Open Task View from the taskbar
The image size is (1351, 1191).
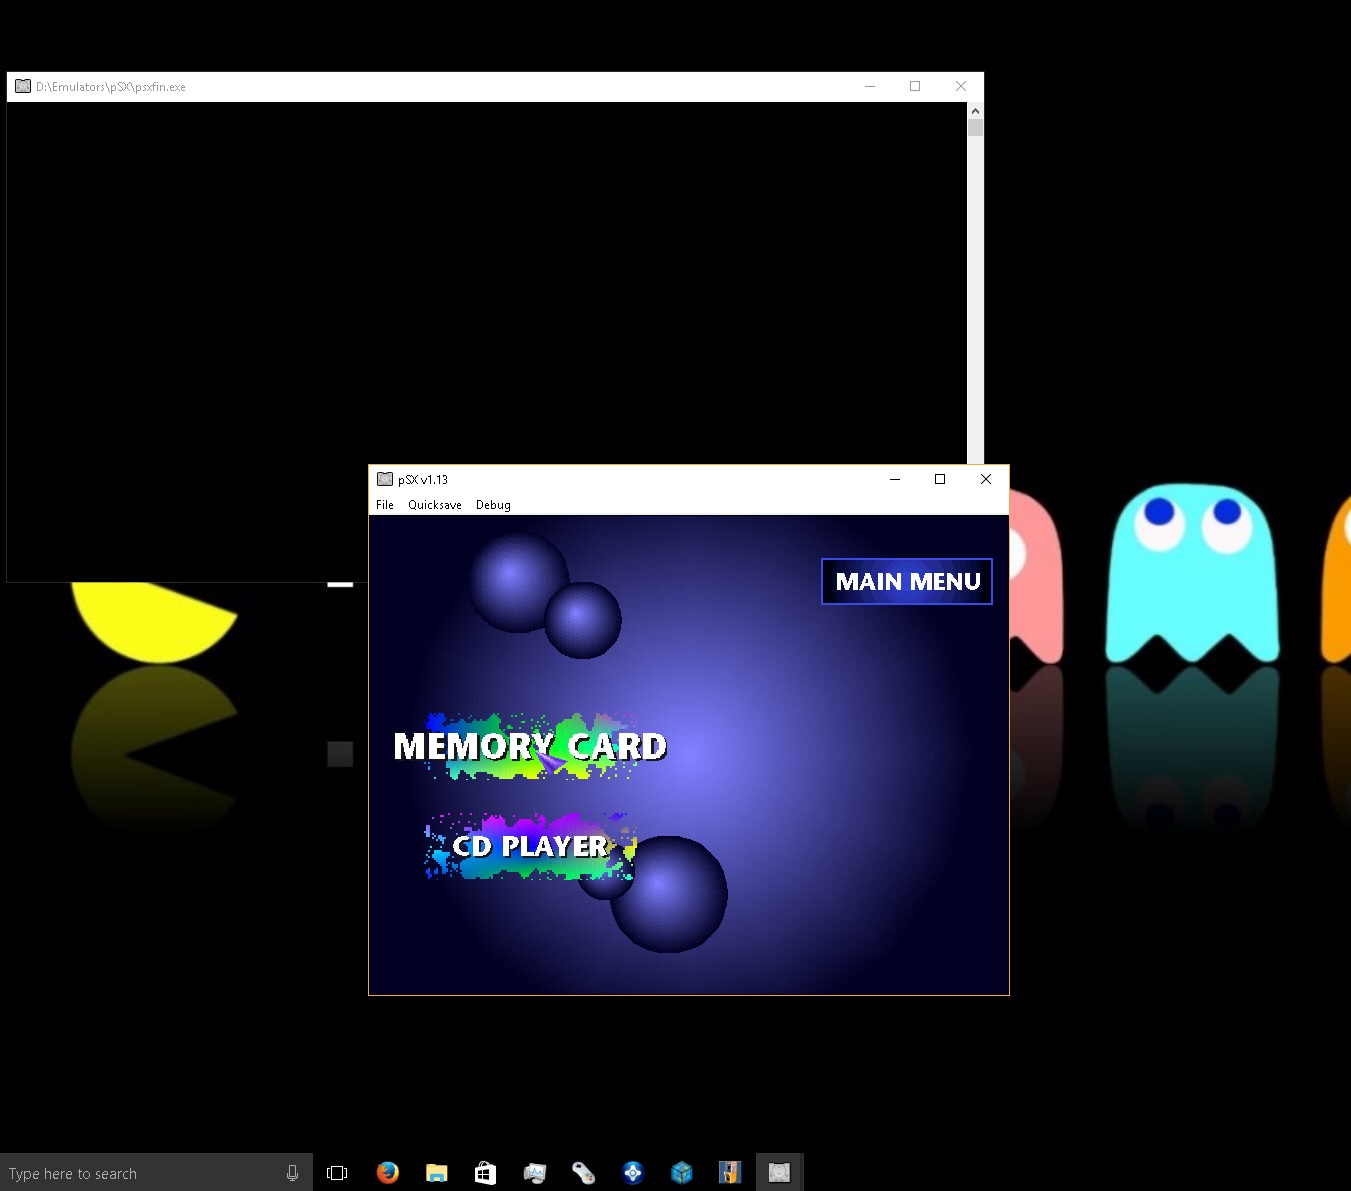(337, 1173)
